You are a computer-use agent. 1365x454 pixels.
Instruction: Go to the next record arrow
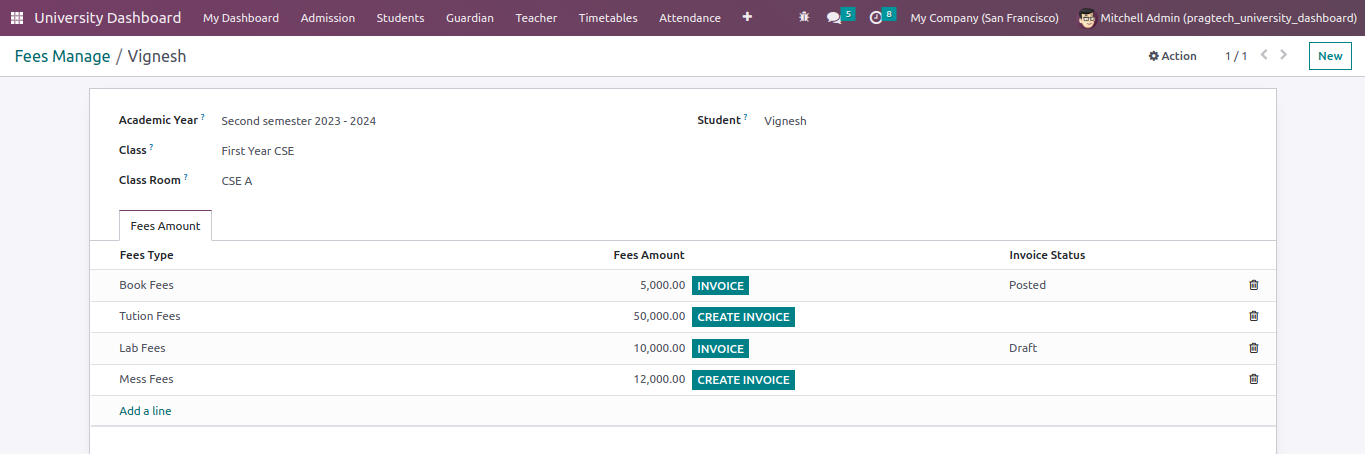(1284, 55)
